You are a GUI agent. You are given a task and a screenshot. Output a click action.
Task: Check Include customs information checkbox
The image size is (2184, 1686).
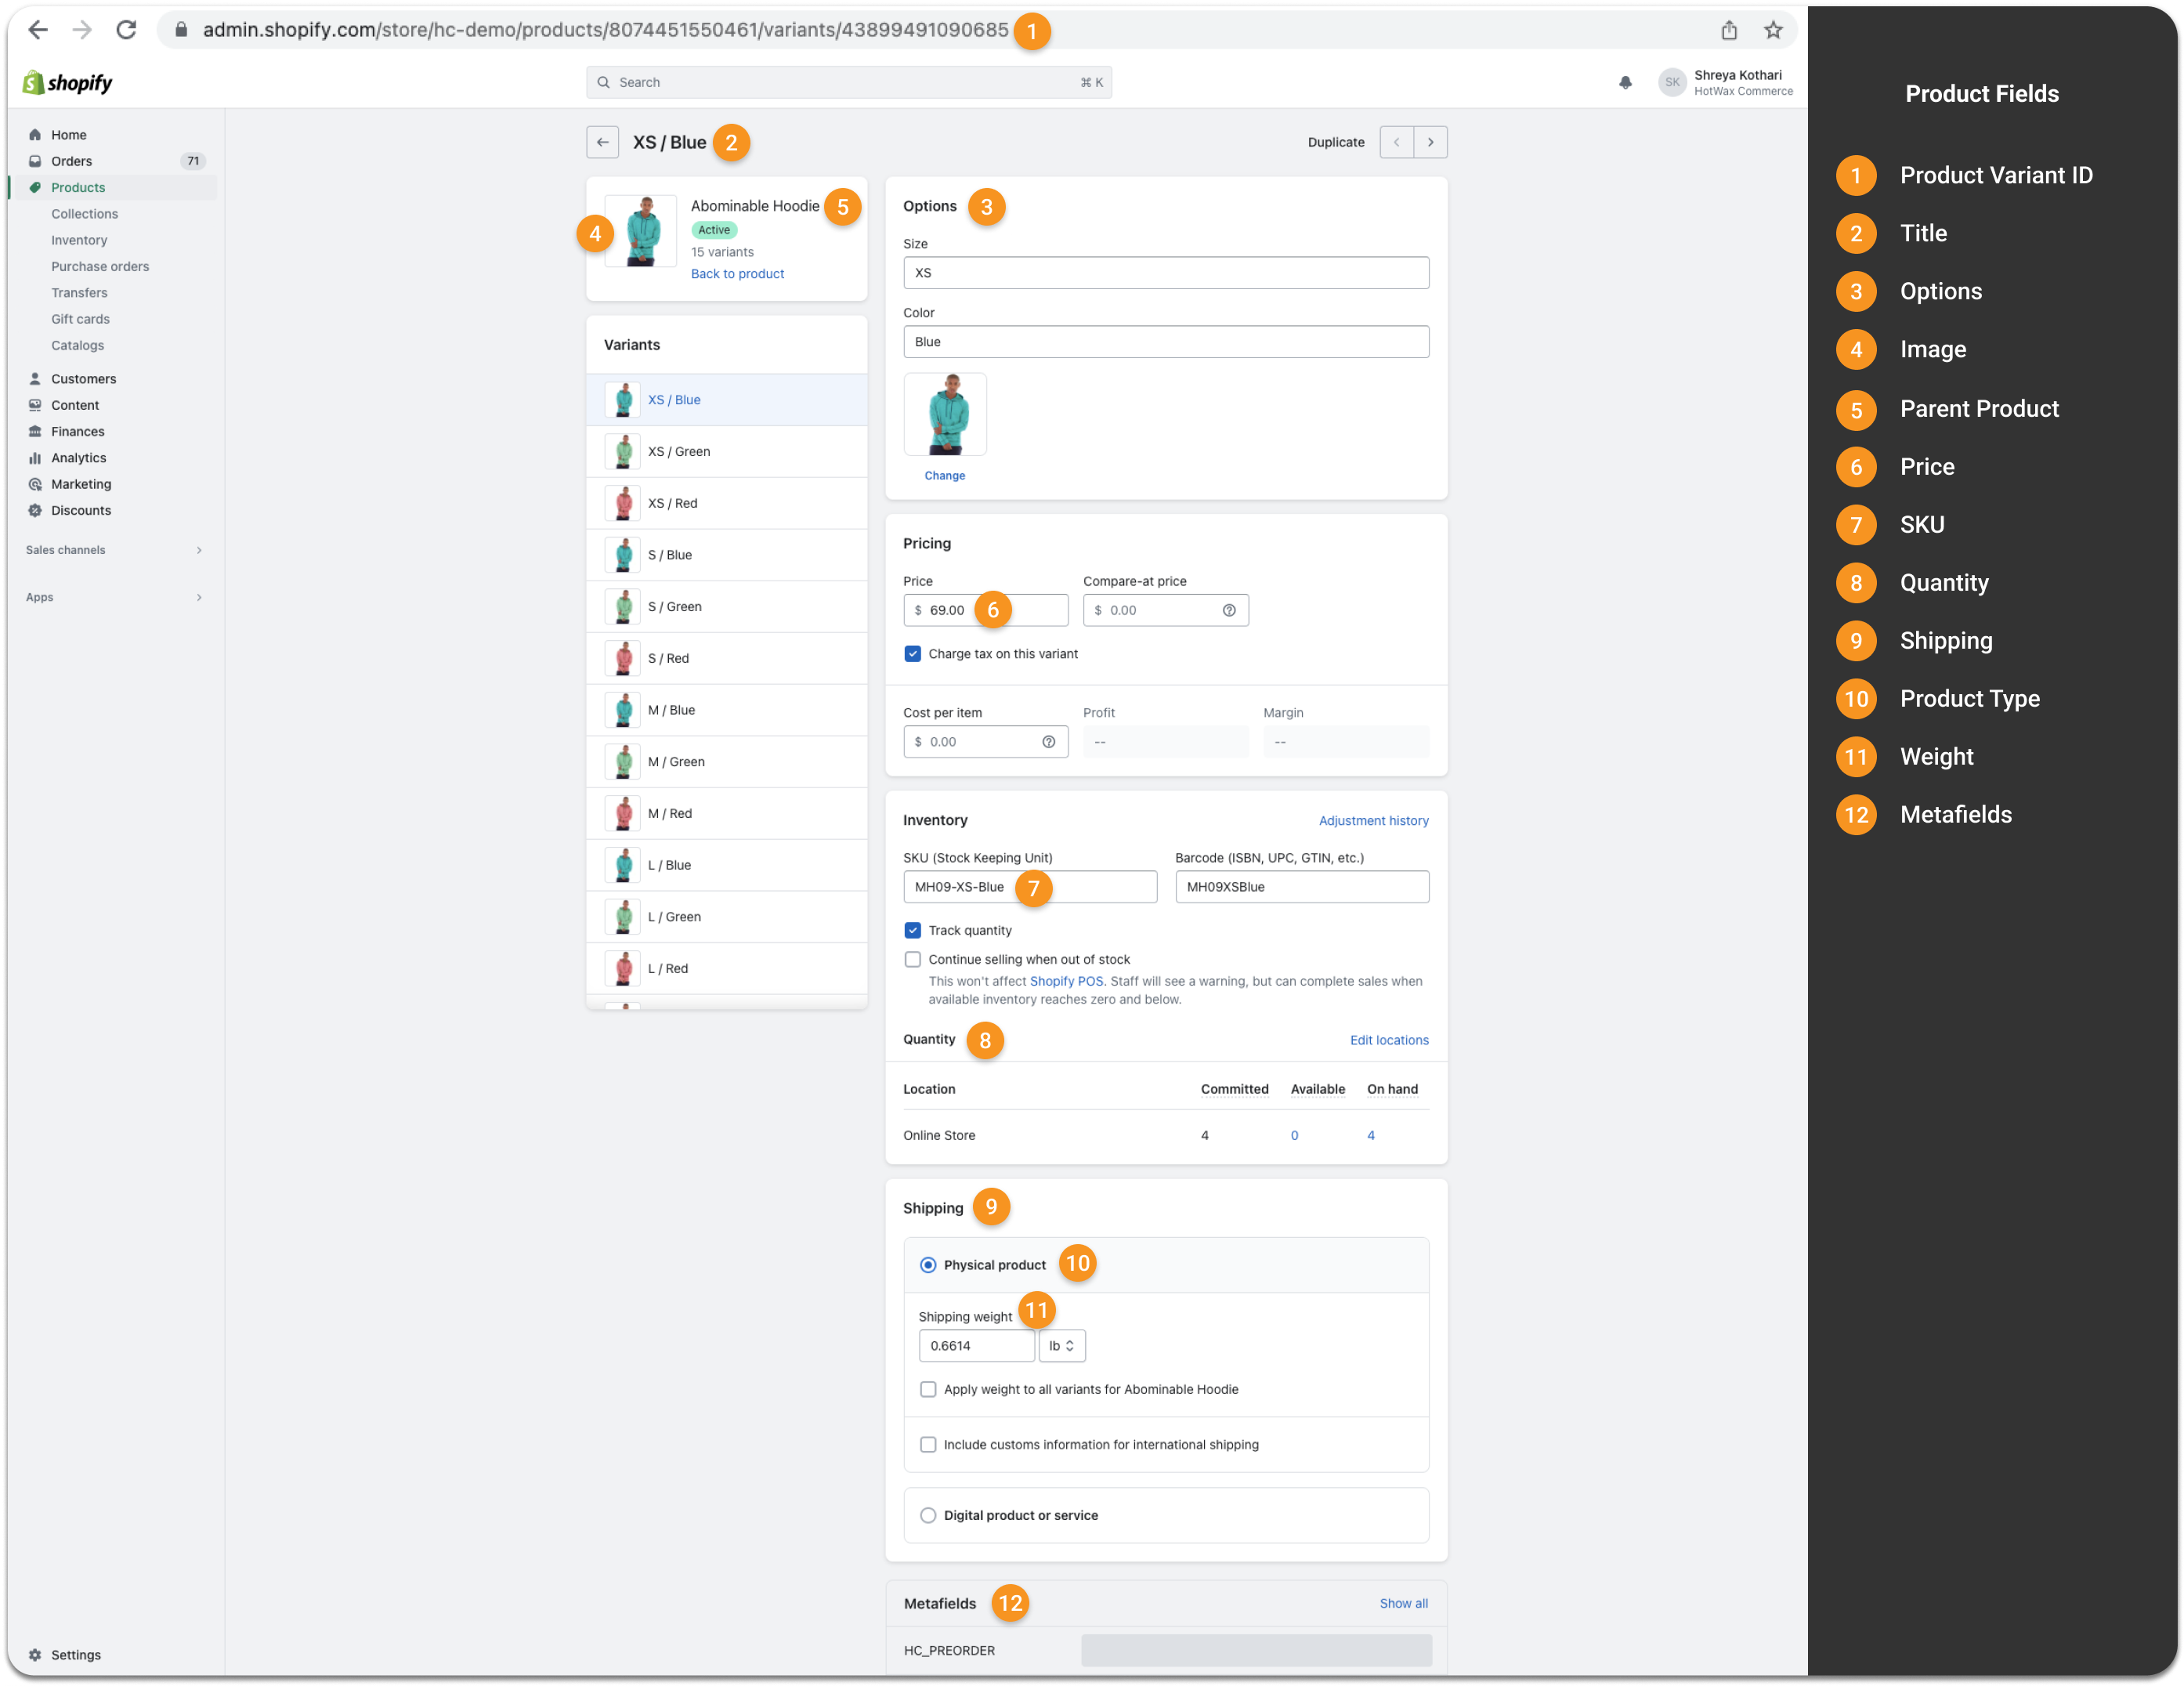928,1445
